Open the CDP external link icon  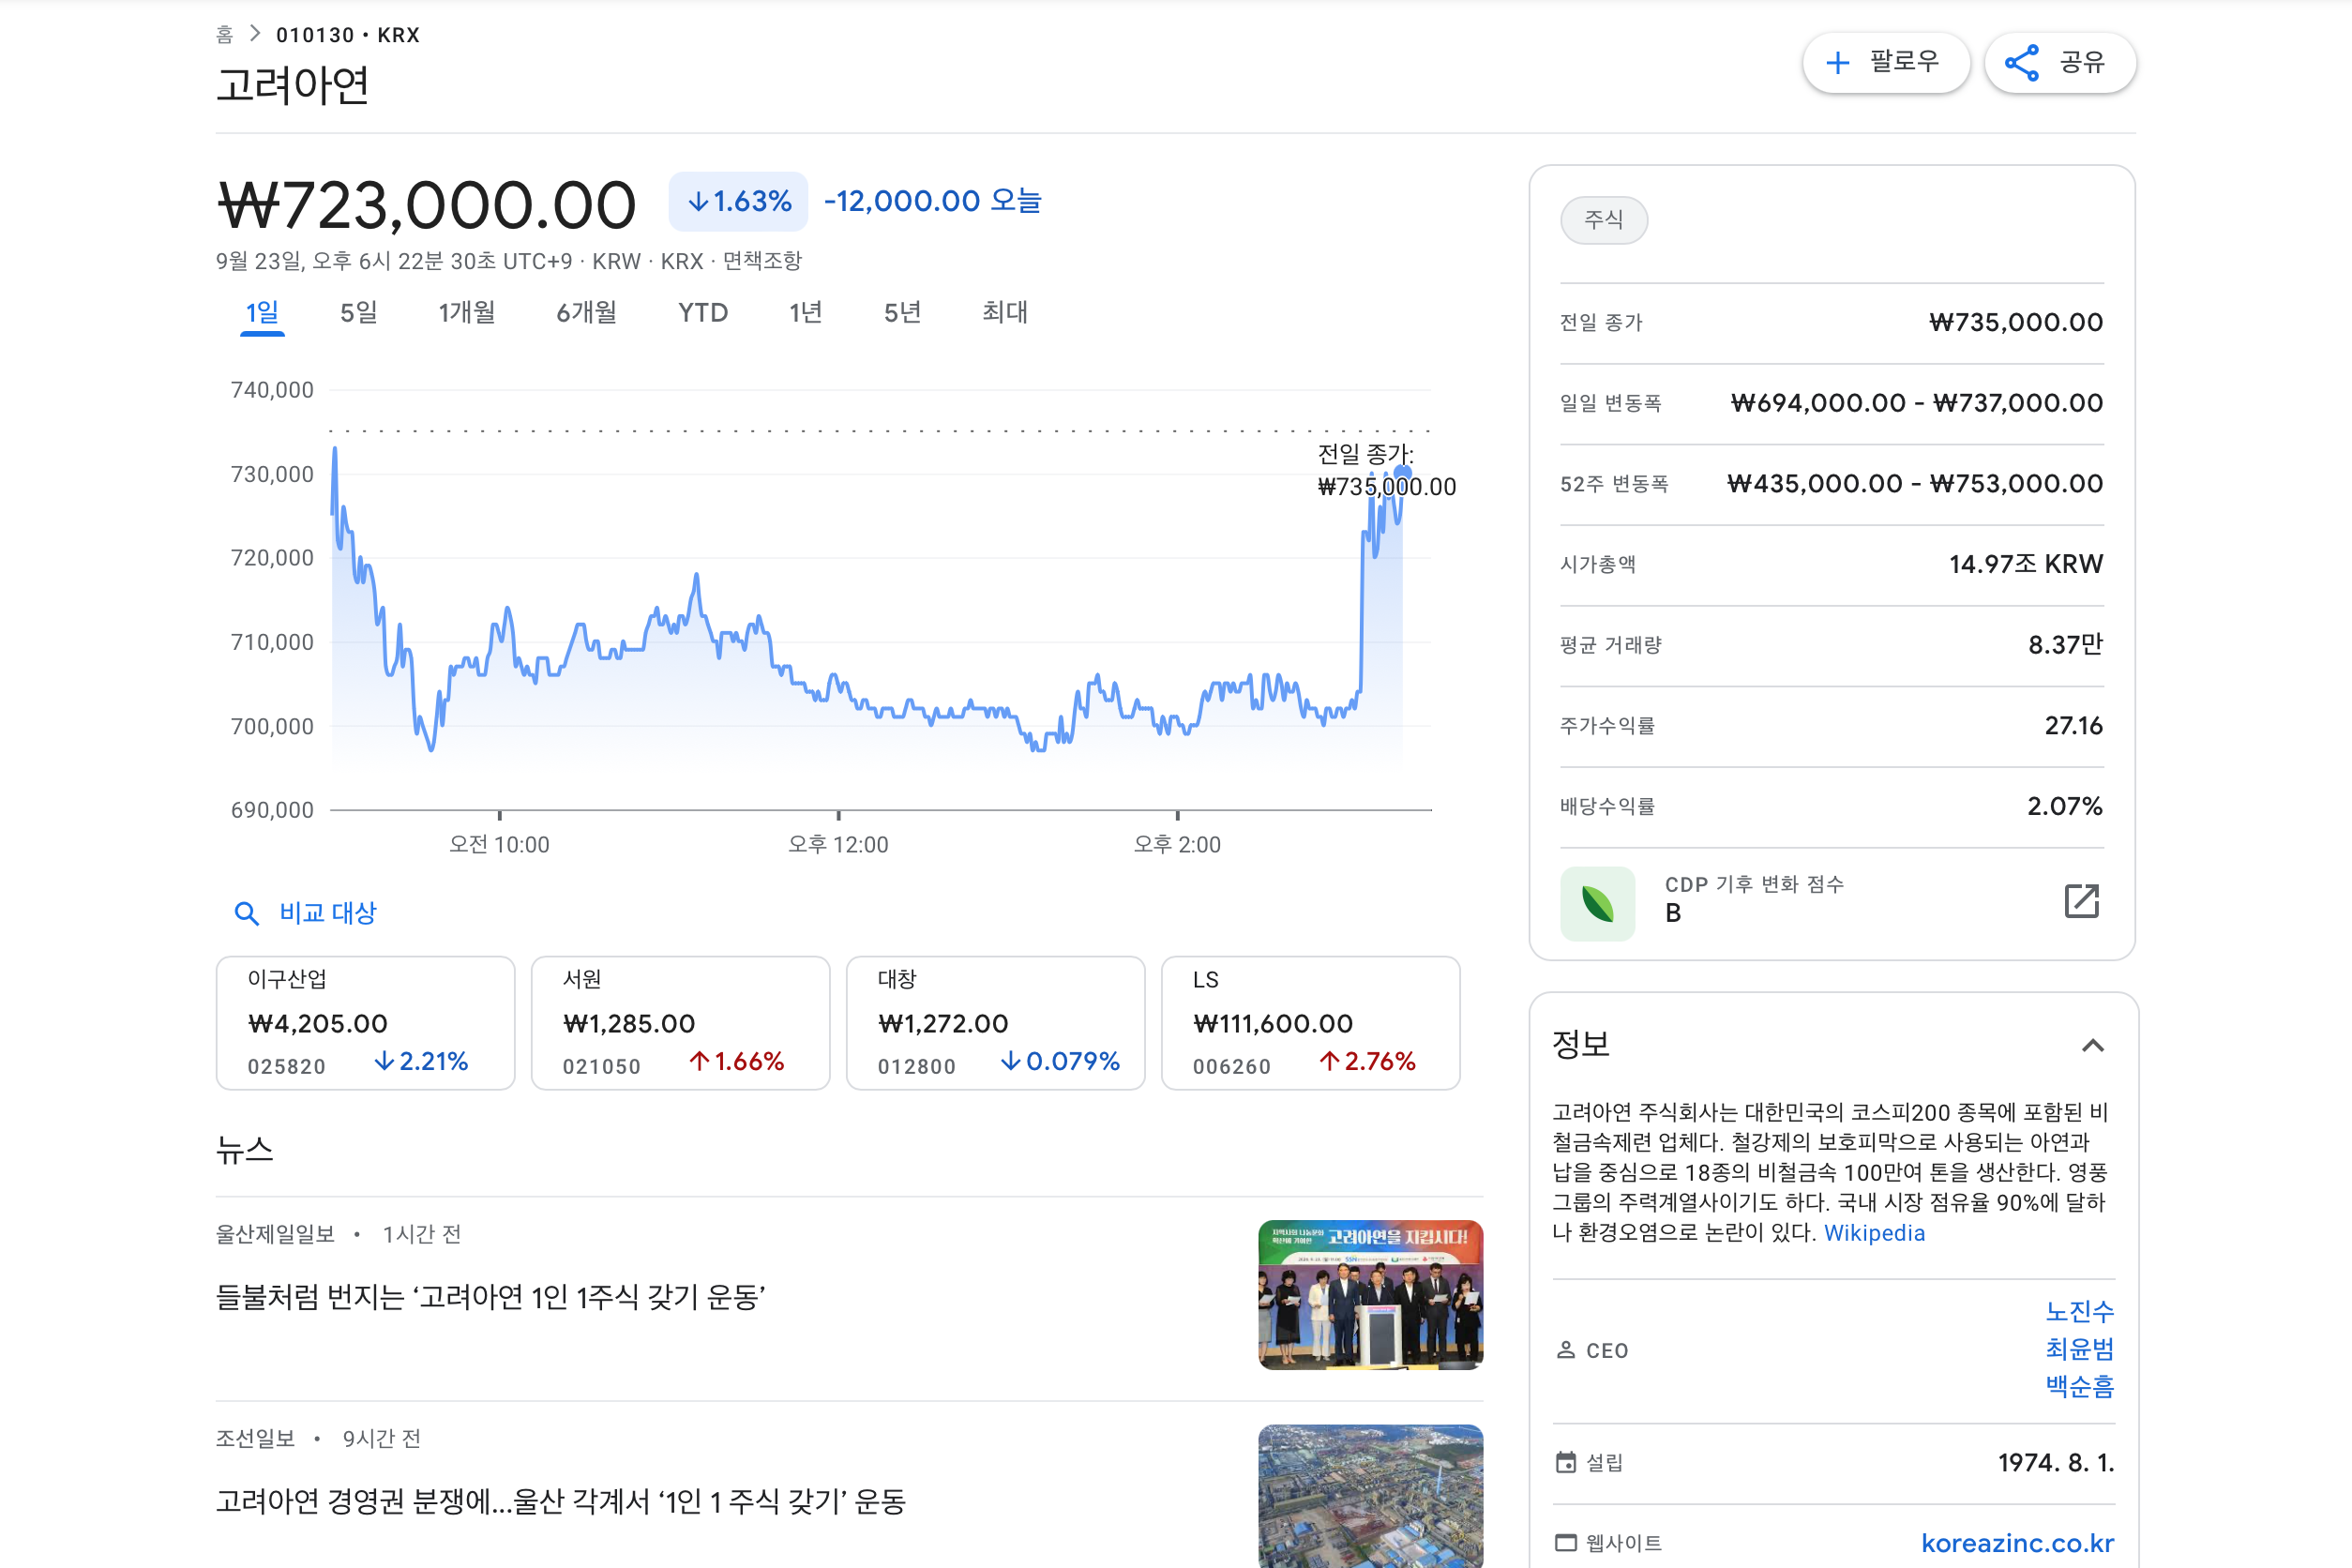2082,901
